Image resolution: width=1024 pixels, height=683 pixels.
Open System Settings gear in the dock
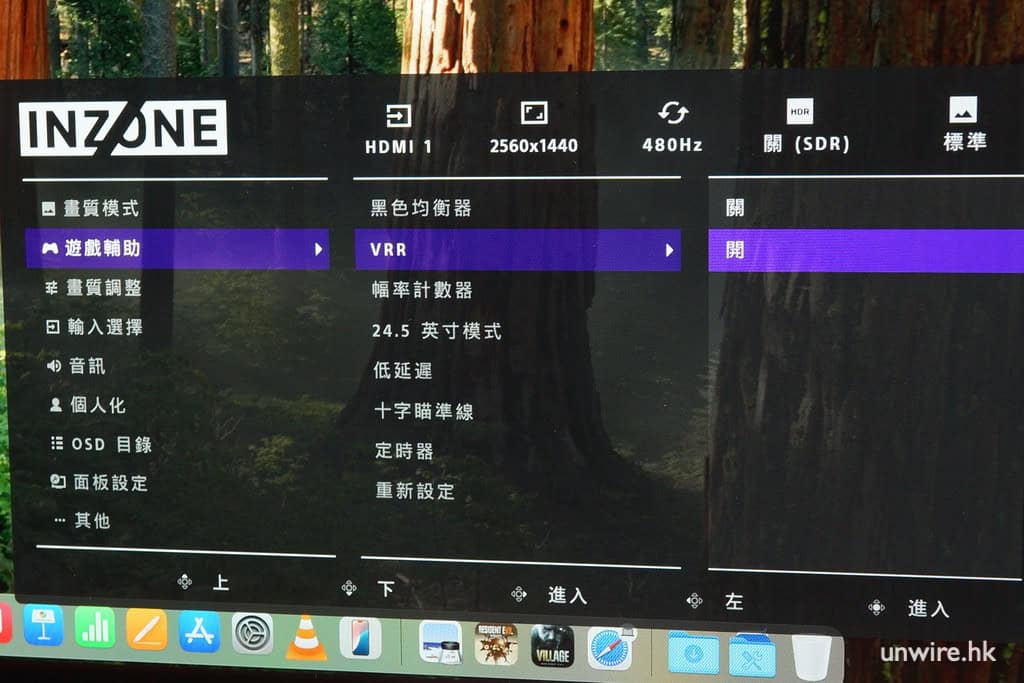point(252,633)
